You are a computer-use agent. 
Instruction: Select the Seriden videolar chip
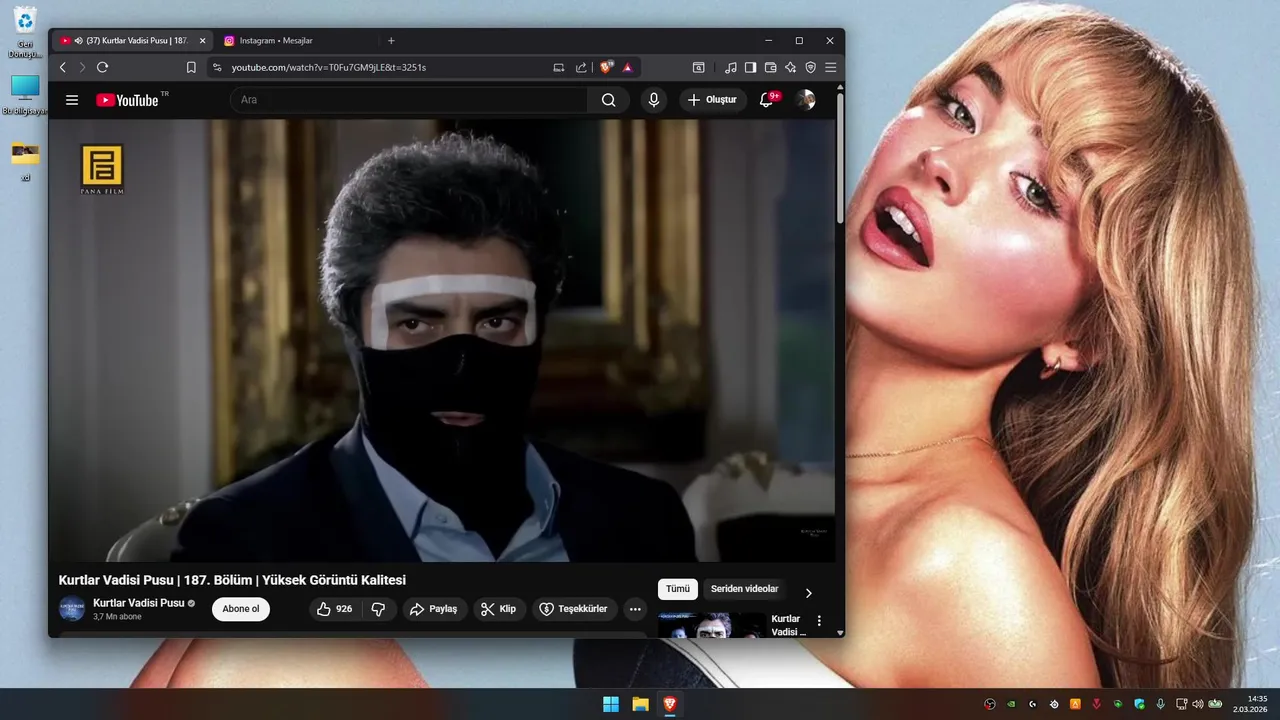coord(744,589)
